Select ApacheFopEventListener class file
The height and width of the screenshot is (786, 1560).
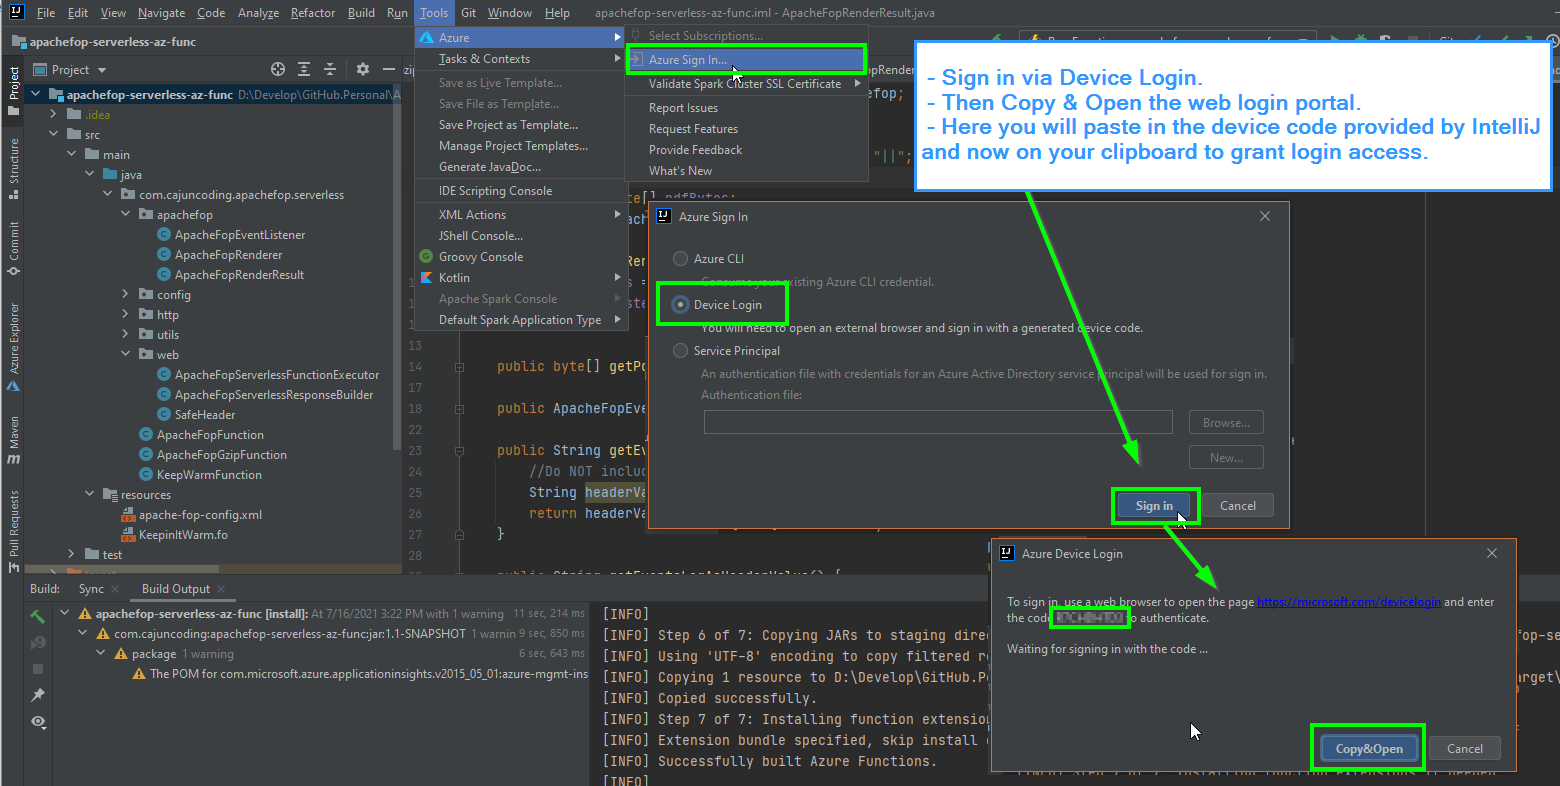pyautogui.click(x=240, y=235)
